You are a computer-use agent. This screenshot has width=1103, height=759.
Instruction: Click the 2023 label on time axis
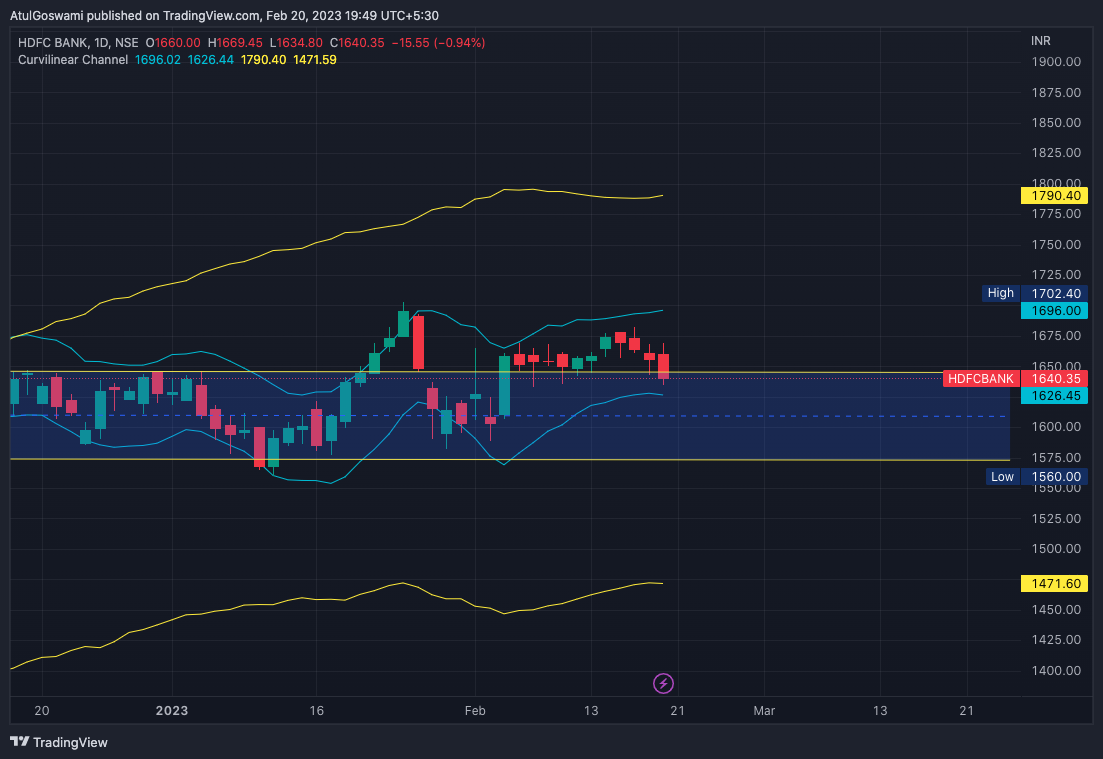pos(172,710)
